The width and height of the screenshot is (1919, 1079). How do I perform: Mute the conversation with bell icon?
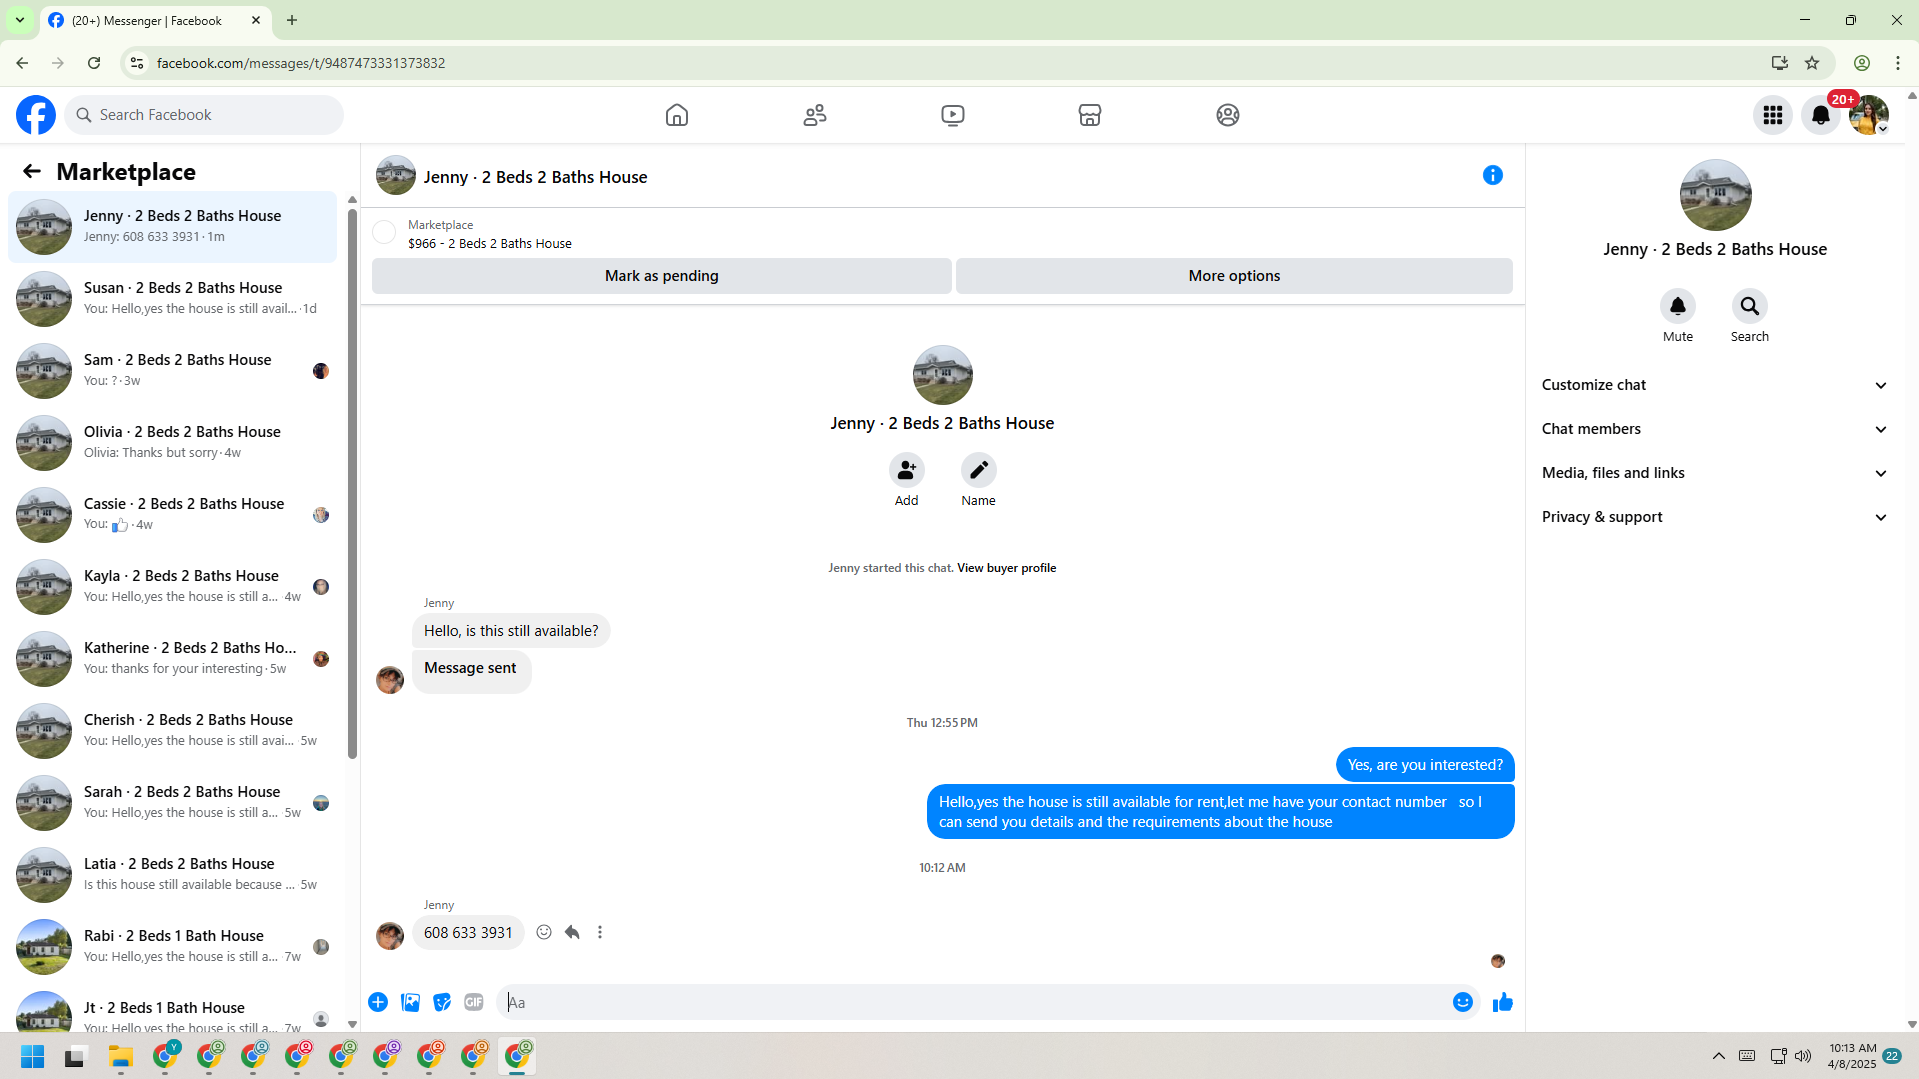[x=1678, y=306]
